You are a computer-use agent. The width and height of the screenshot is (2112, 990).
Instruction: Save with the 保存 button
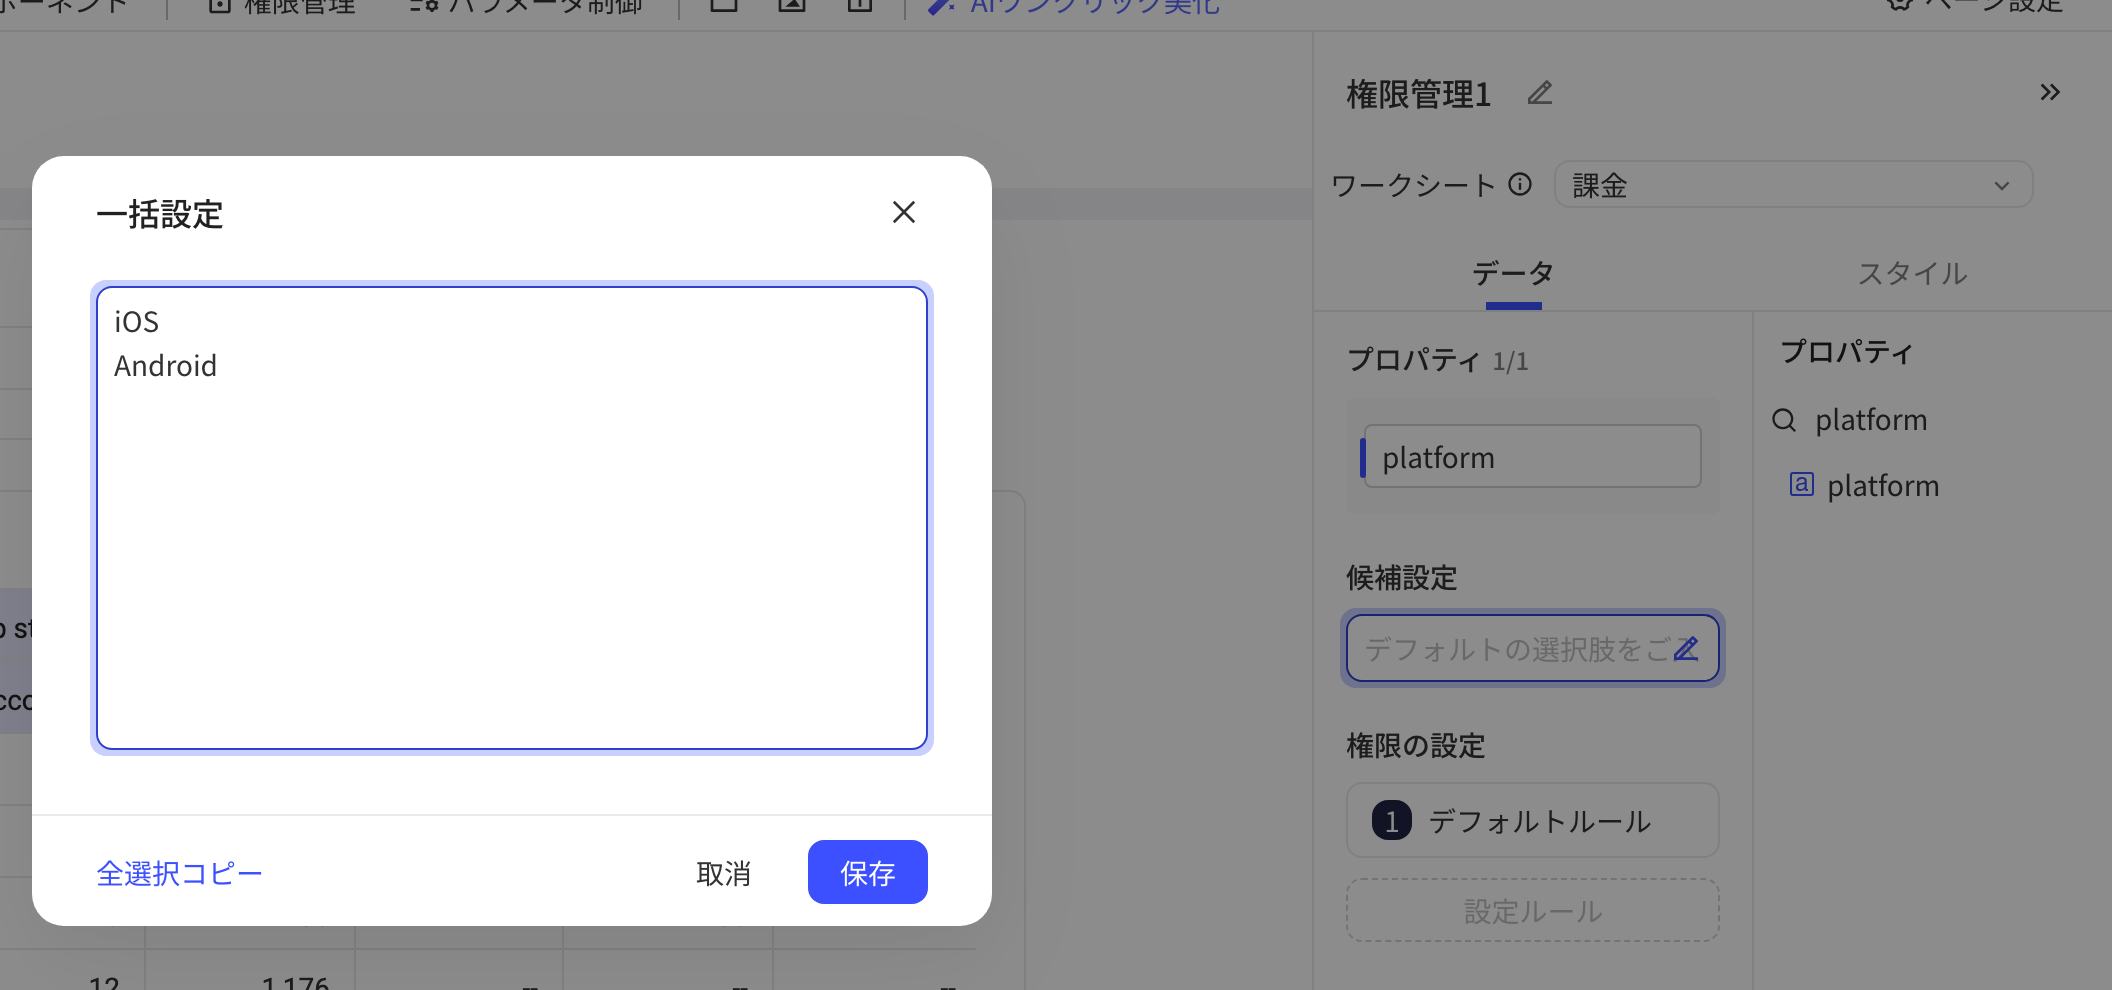point(867,873)
